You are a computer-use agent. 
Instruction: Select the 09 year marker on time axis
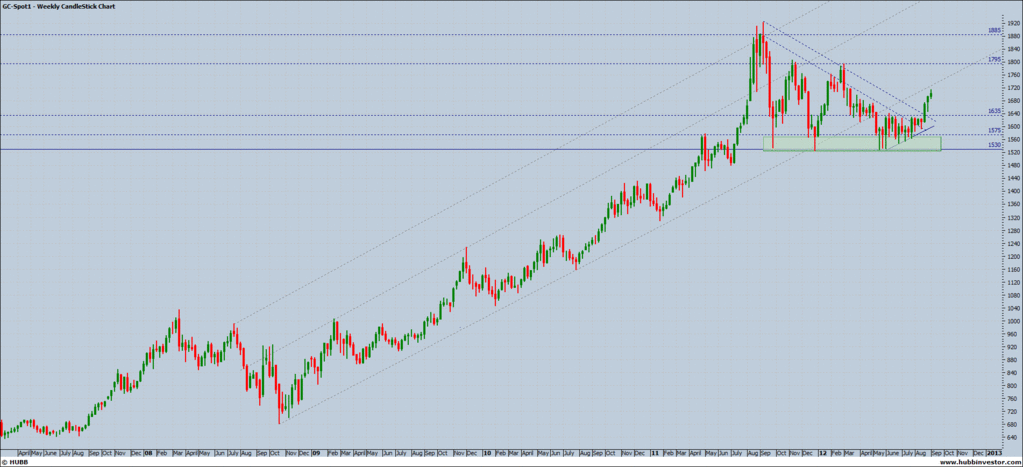click(315, 452)
